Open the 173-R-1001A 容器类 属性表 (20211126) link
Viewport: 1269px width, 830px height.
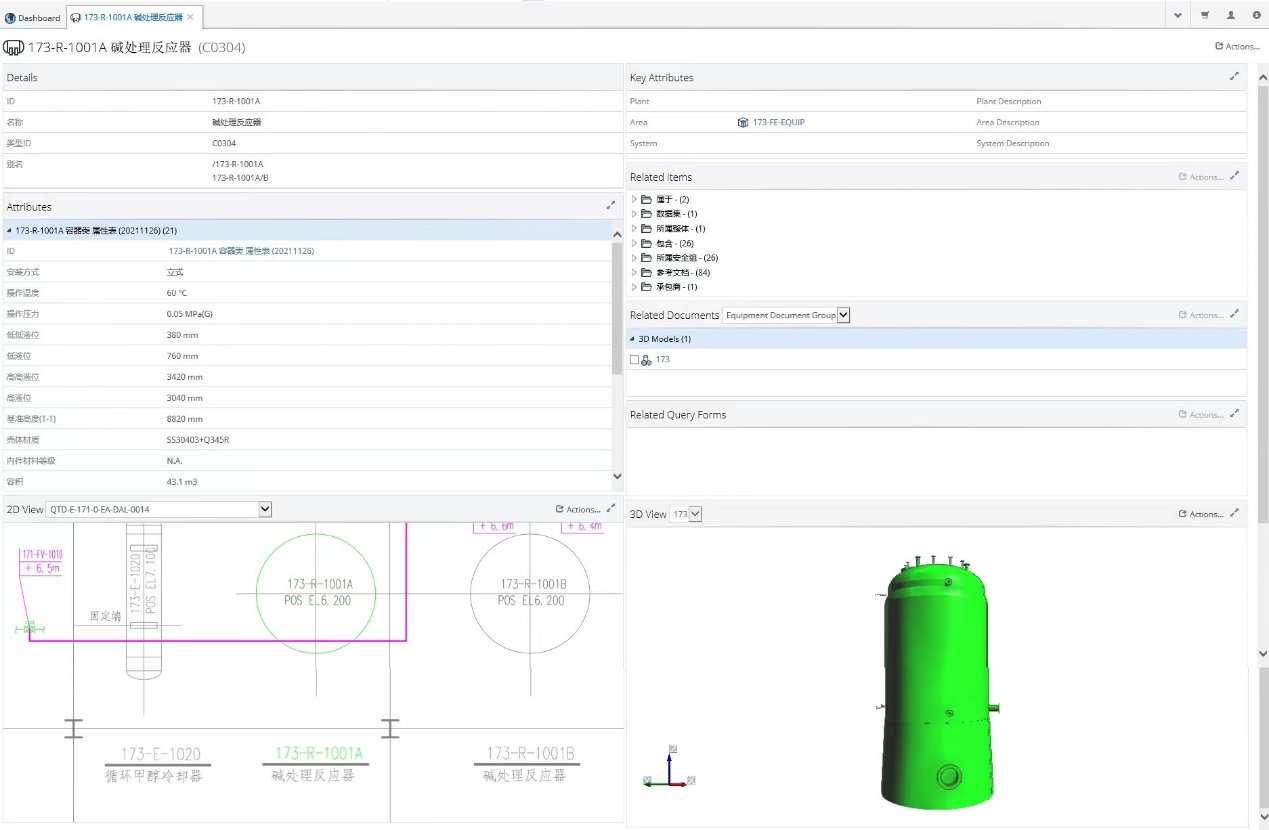(x=241, y=251)
